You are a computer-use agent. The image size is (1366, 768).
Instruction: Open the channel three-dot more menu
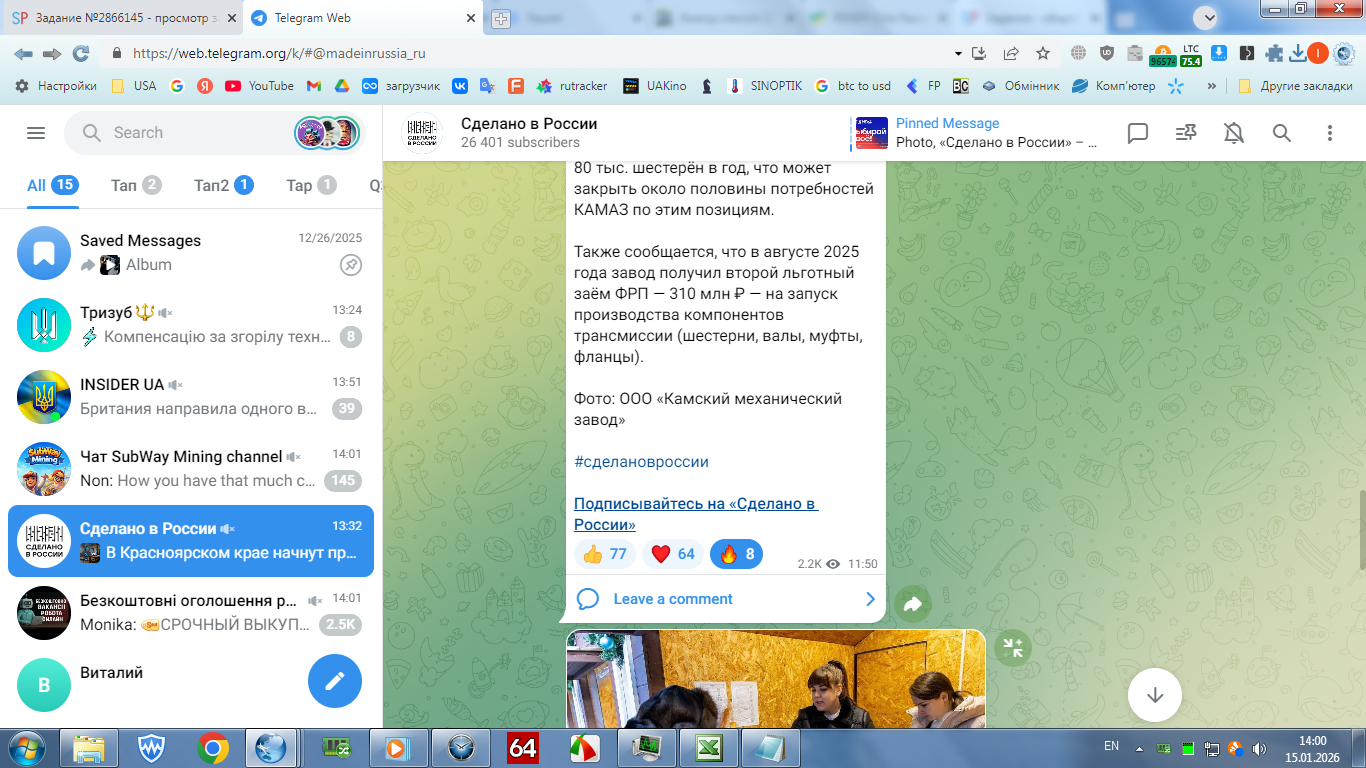pos(1330,133)
